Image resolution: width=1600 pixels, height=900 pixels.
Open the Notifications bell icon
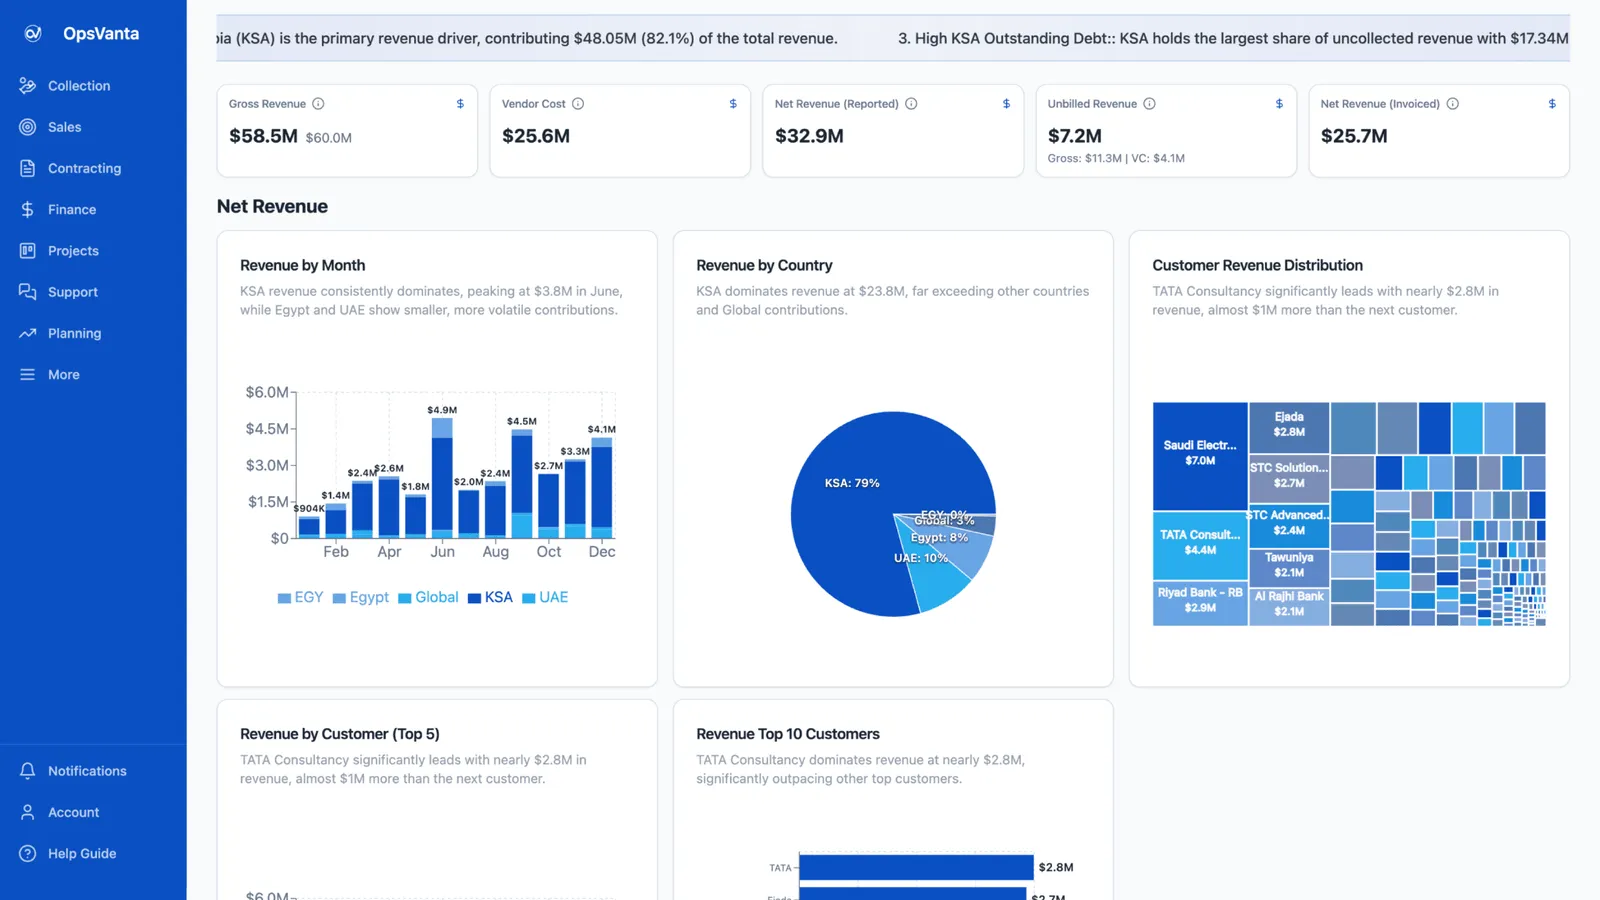[x=27, y=771]
